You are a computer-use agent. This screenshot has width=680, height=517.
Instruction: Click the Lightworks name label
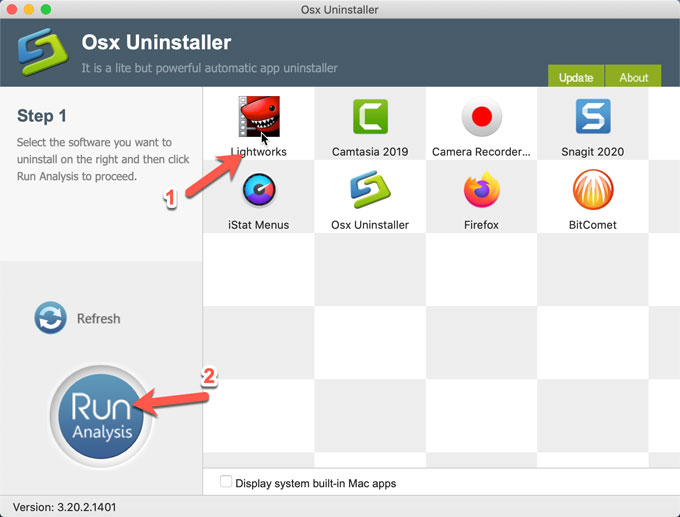click(259, 152)
